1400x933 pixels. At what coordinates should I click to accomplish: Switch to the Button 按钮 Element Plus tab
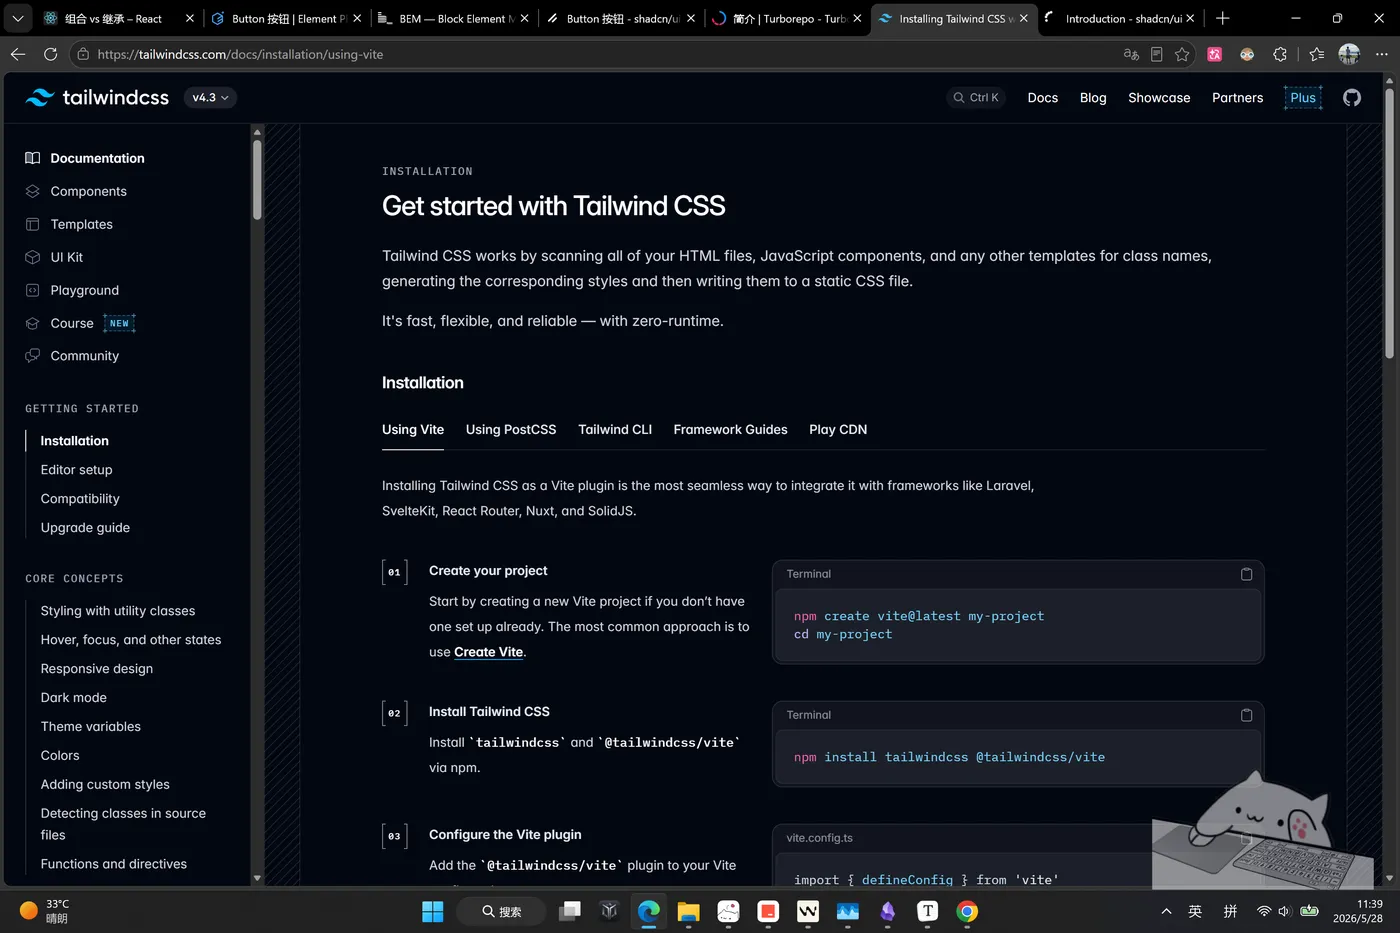(286, 18)
